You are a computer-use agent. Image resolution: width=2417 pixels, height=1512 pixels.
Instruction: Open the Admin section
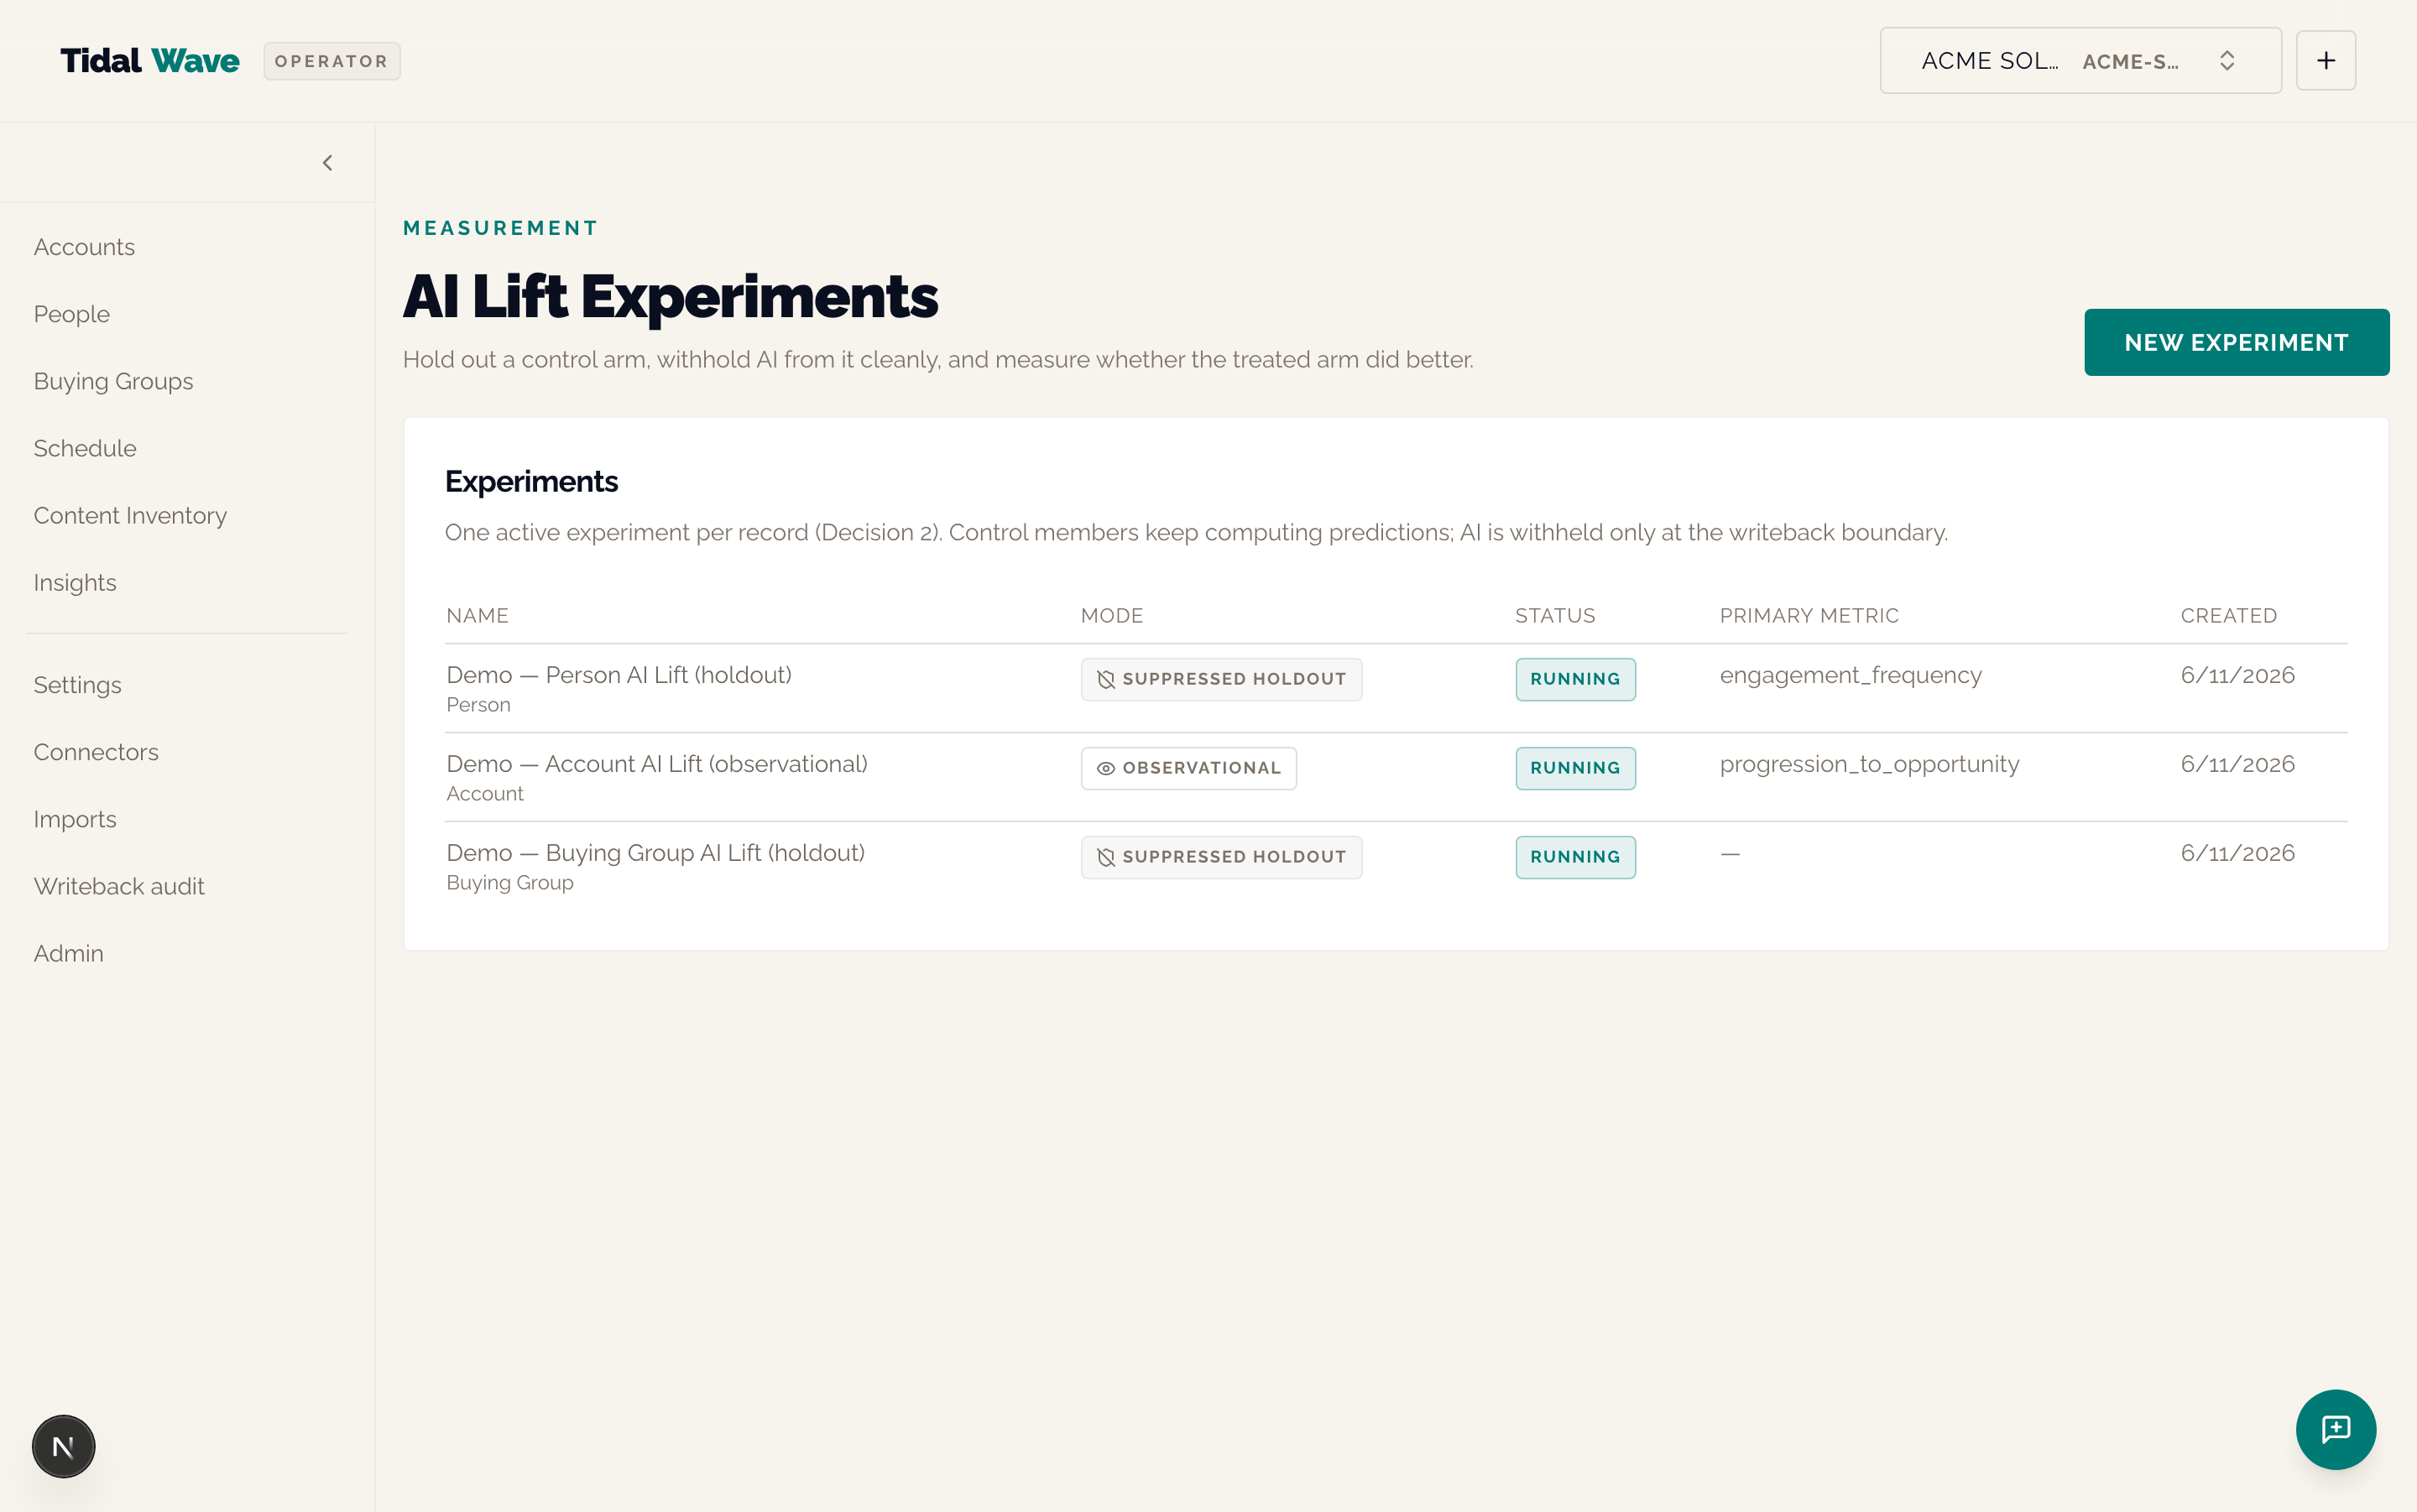pos(68,953)
